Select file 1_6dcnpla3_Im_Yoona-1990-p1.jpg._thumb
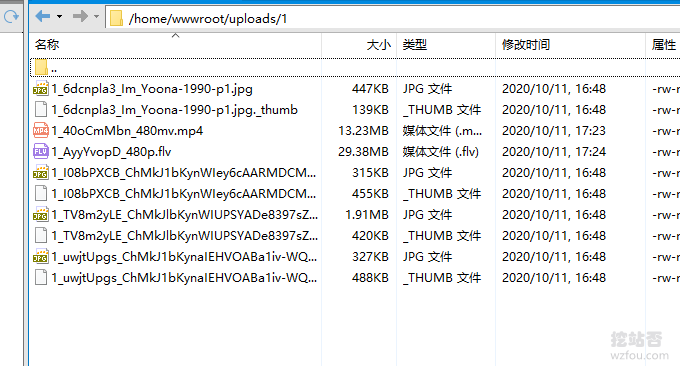The image size is (680, 366). point(174,110)
